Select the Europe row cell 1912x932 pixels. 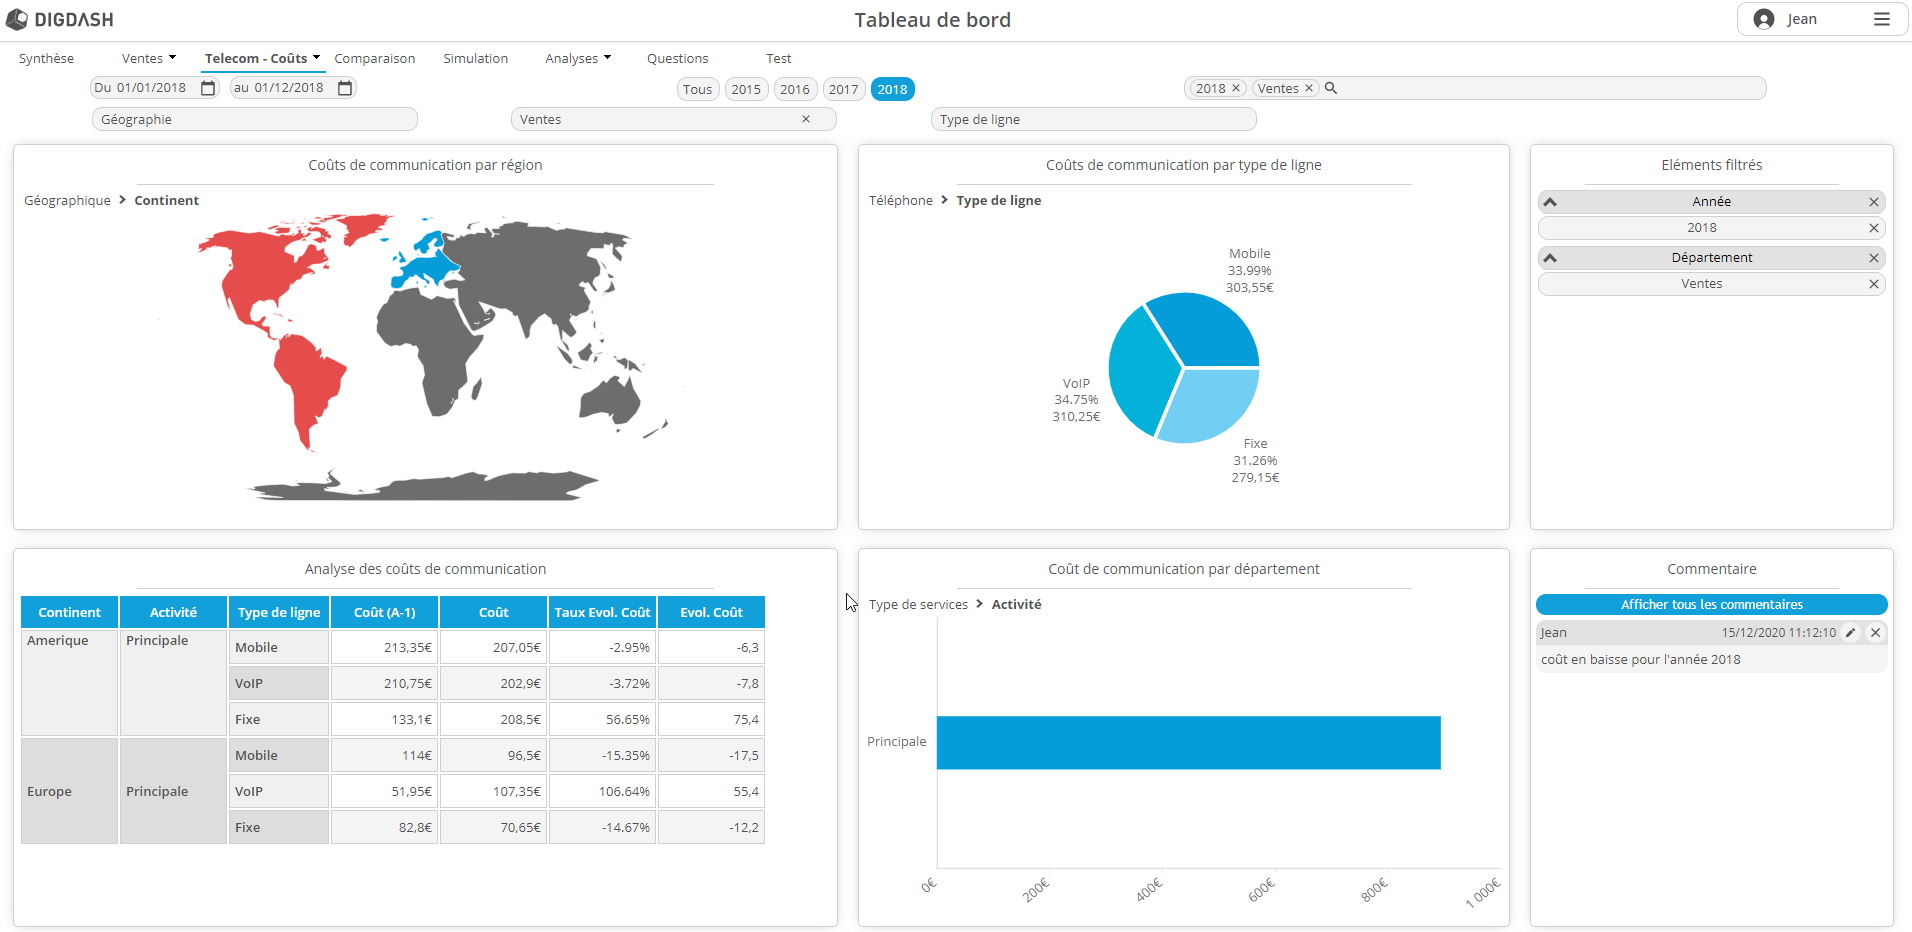(x=69, y=791)
